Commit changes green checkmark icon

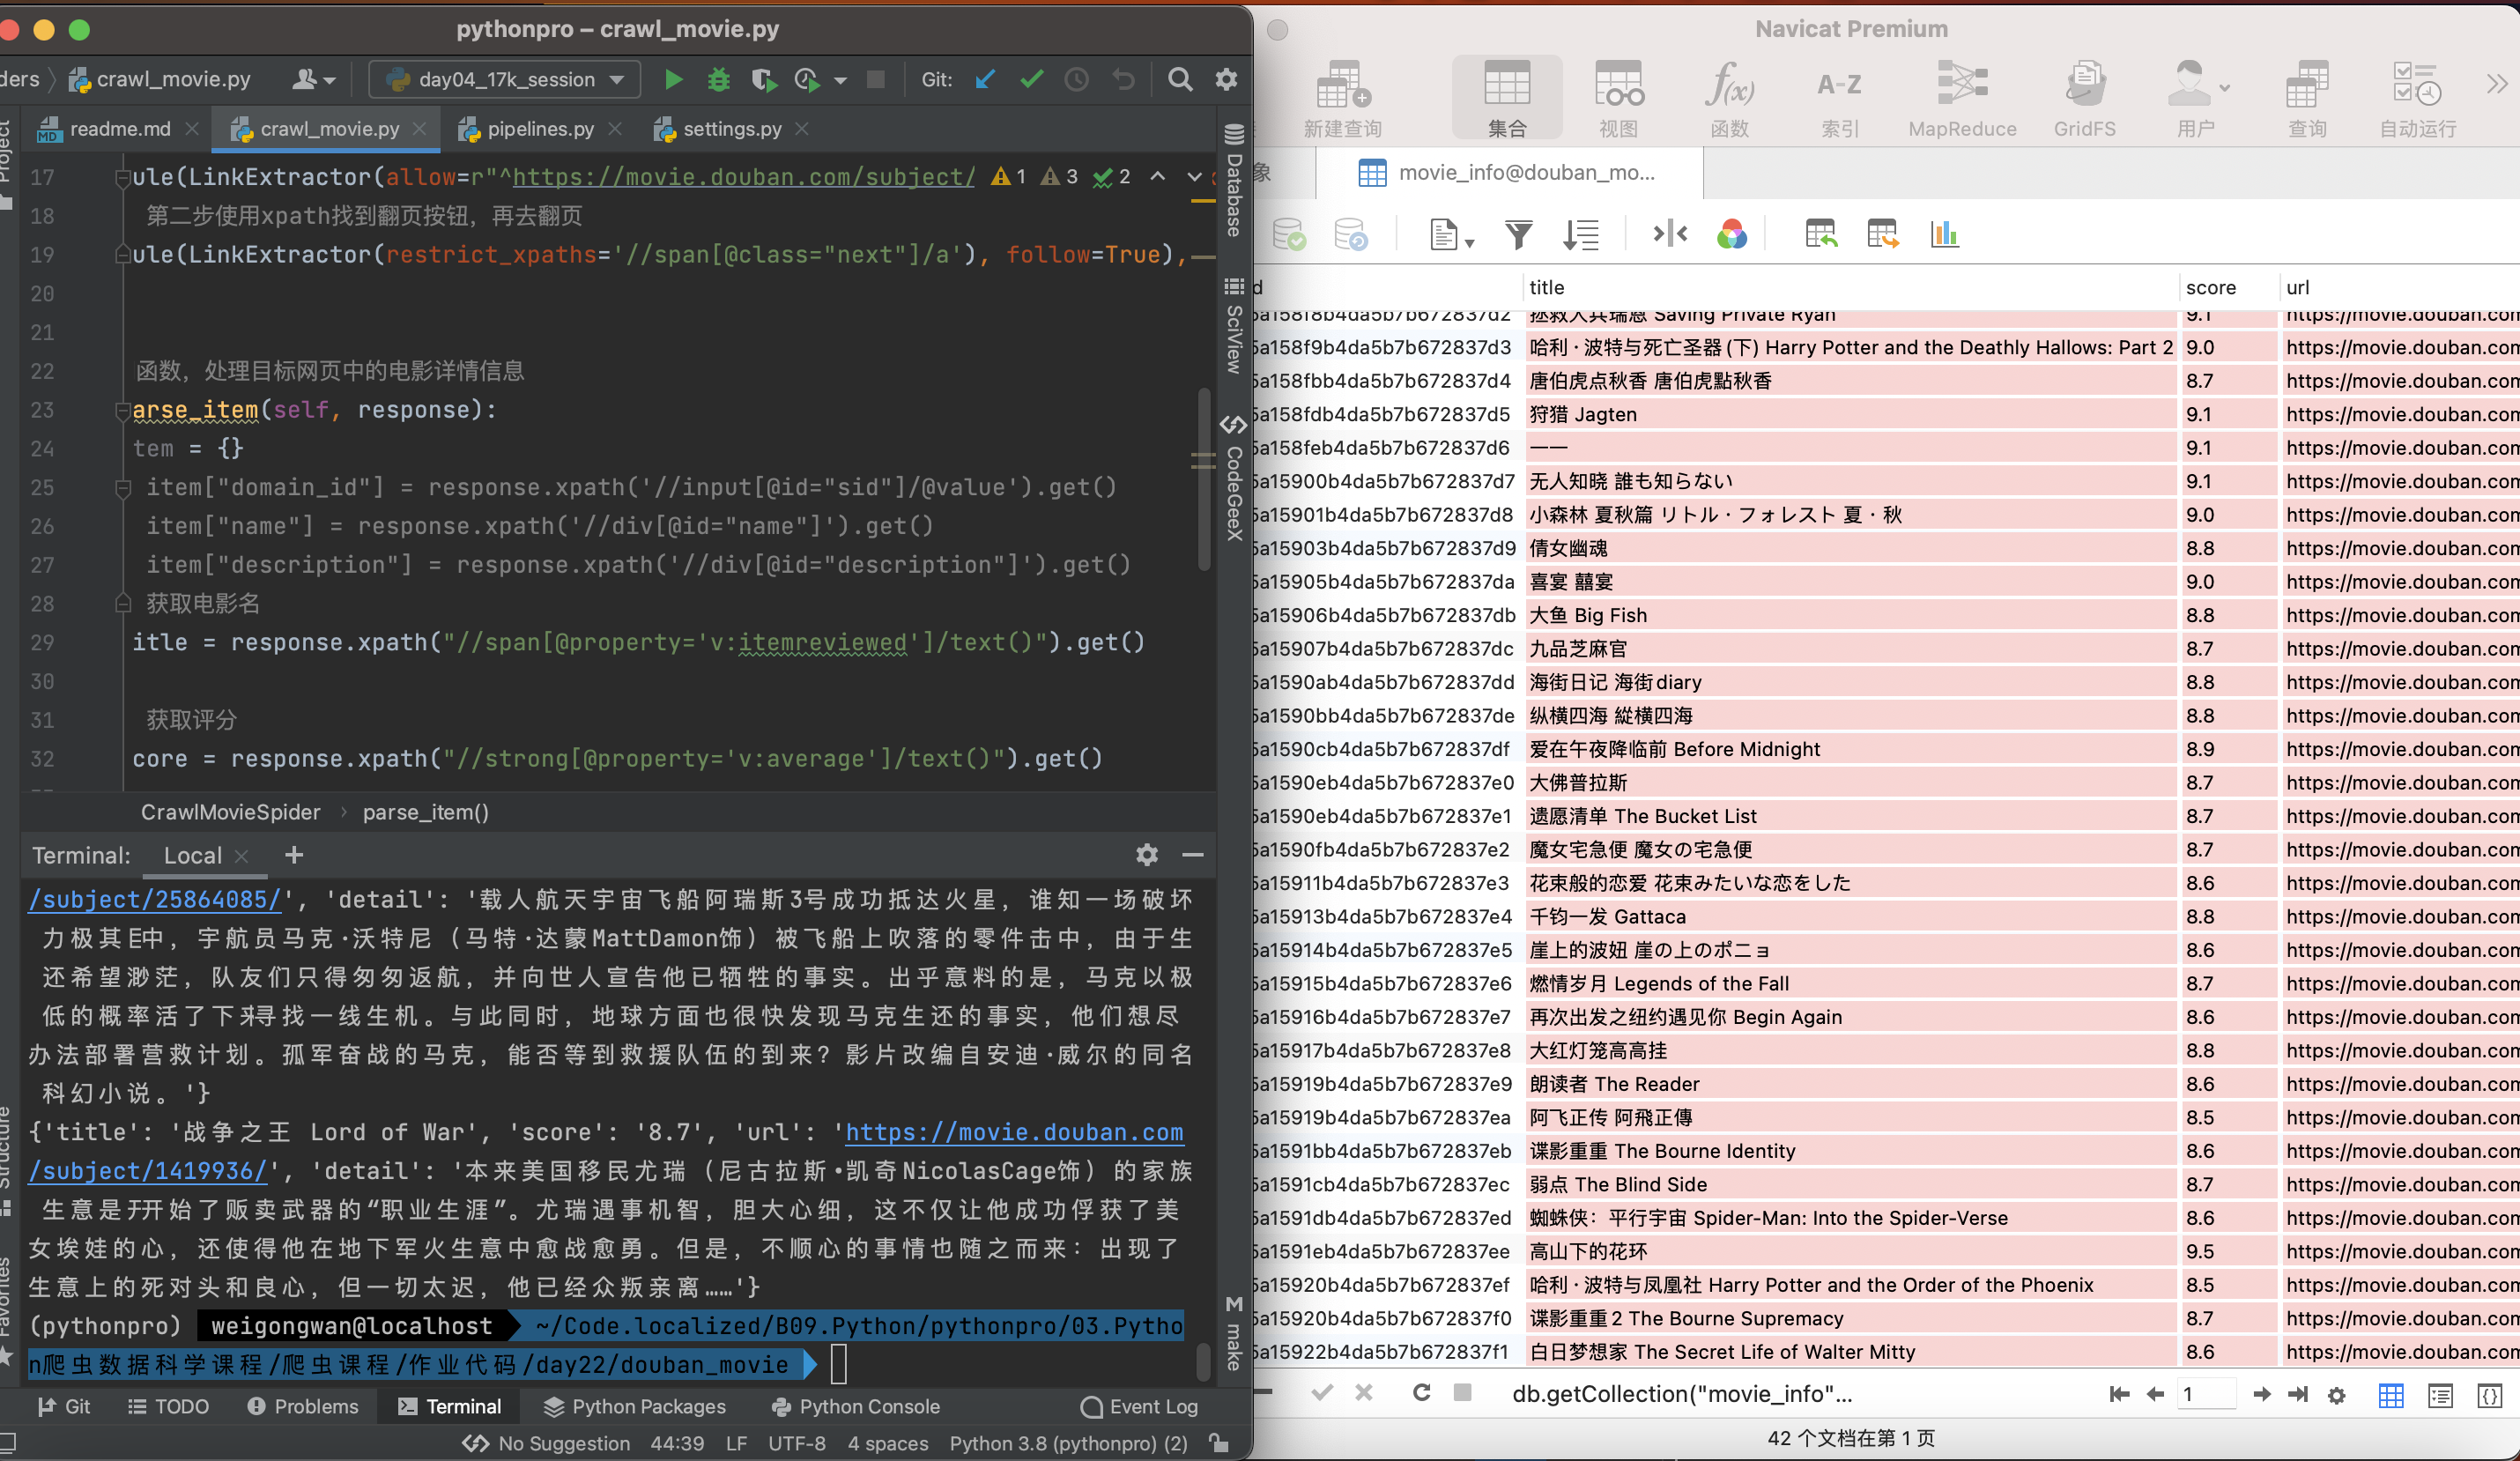click(x=1031, y=79)
